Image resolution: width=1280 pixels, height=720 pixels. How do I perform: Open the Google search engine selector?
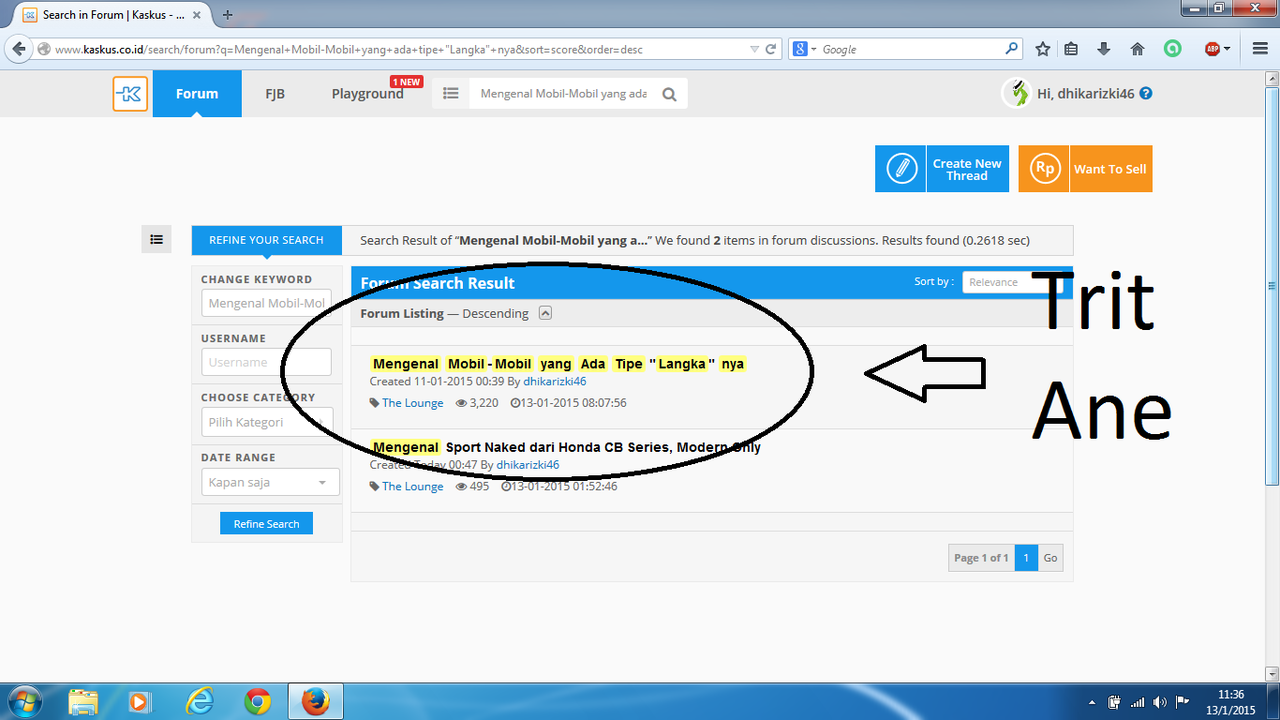tap(804, 49)
